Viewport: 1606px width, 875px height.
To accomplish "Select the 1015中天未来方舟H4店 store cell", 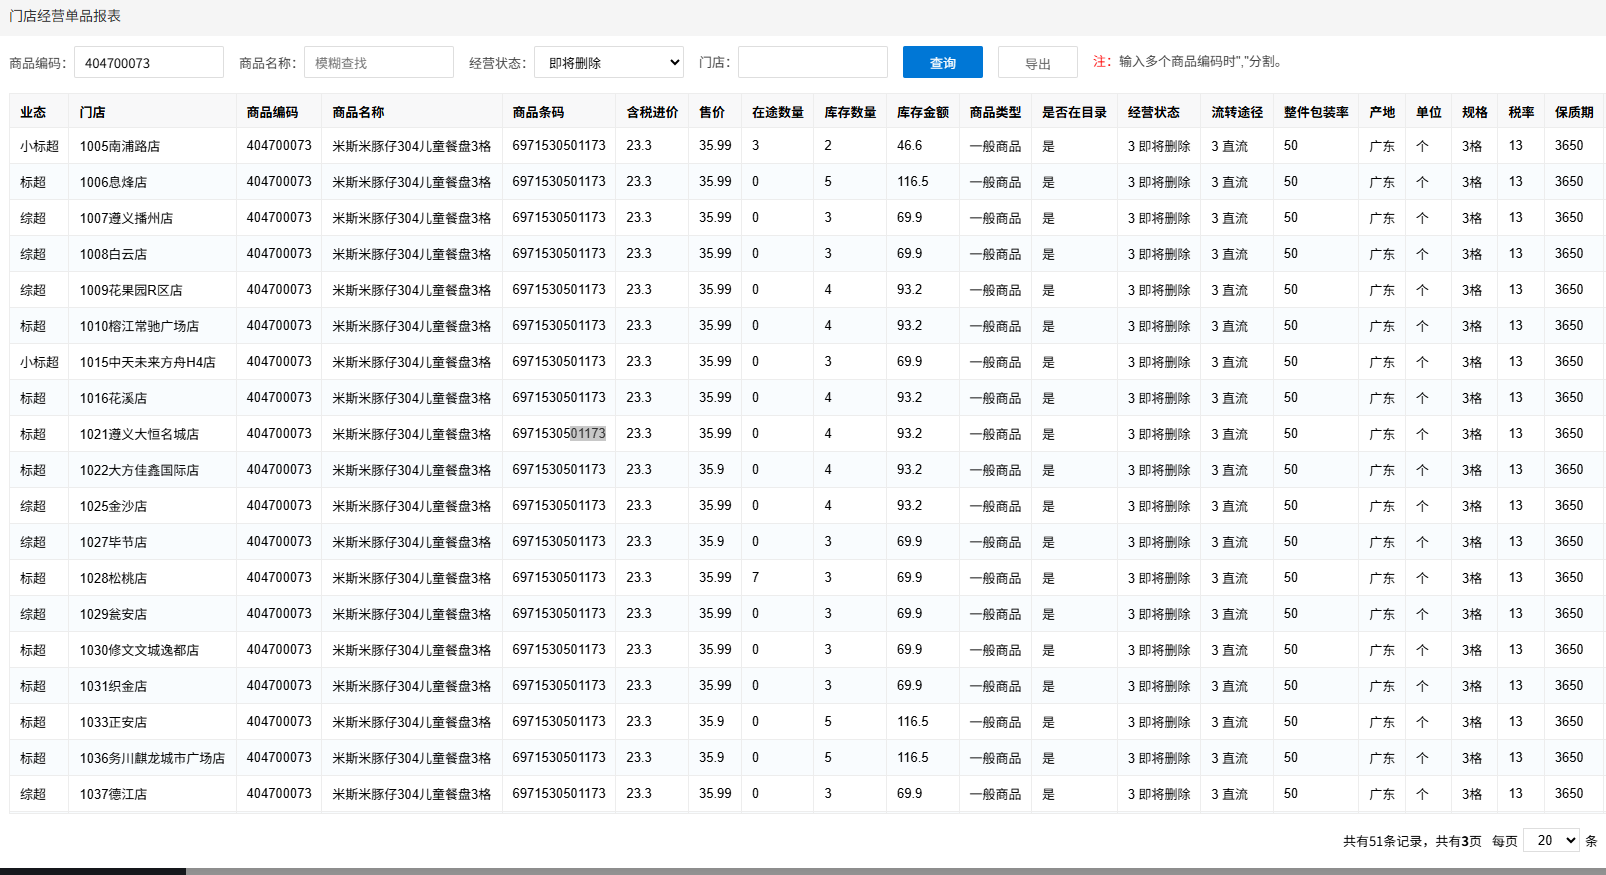I will 147,362.
